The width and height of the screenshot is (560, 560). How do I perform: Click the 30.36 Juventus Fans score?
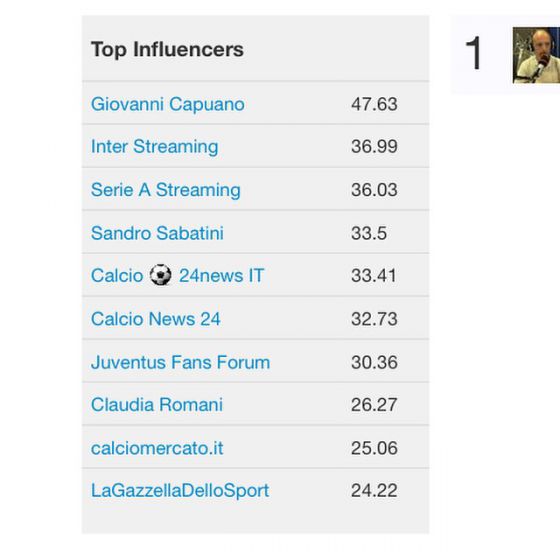coord(374,362)
